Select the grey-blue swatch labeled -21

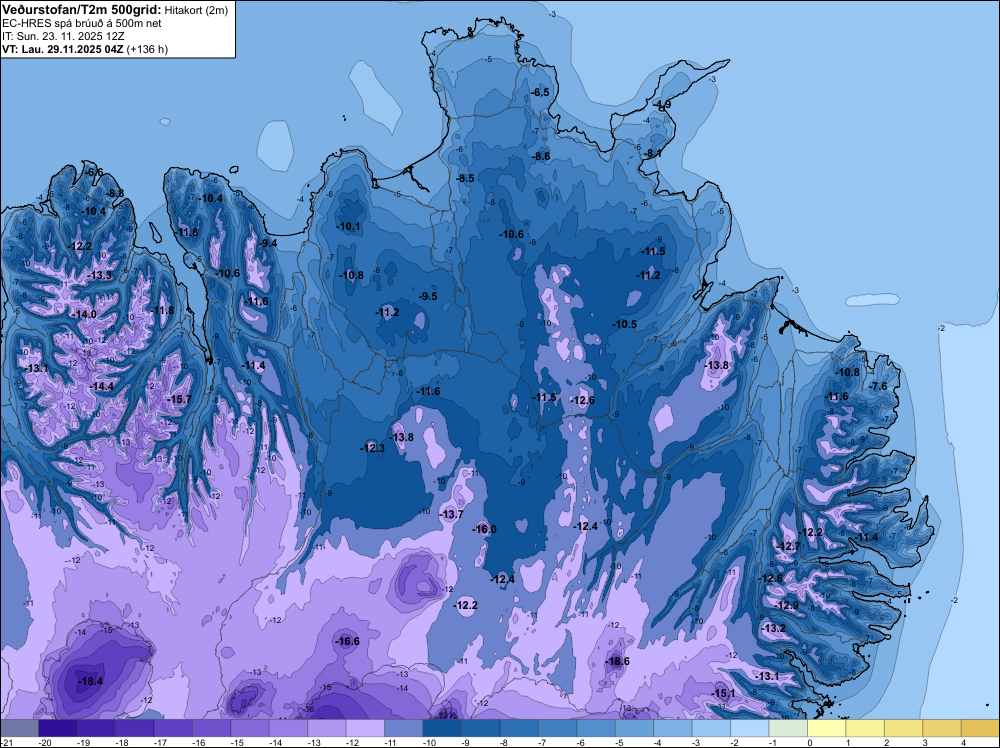click(20, 728)
